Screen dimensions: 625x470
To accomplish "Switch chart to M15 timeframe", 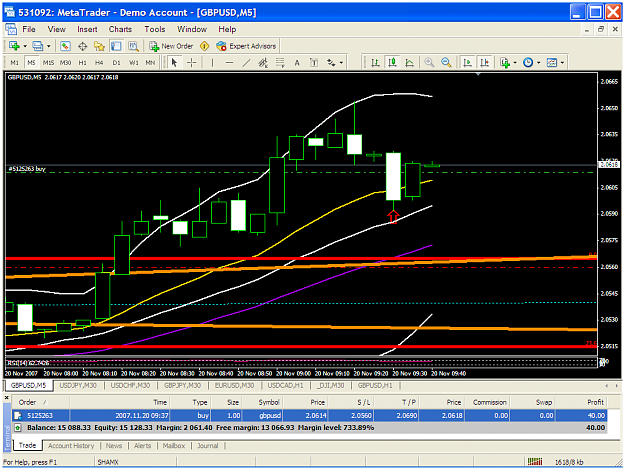I will (x=48, y=63).
